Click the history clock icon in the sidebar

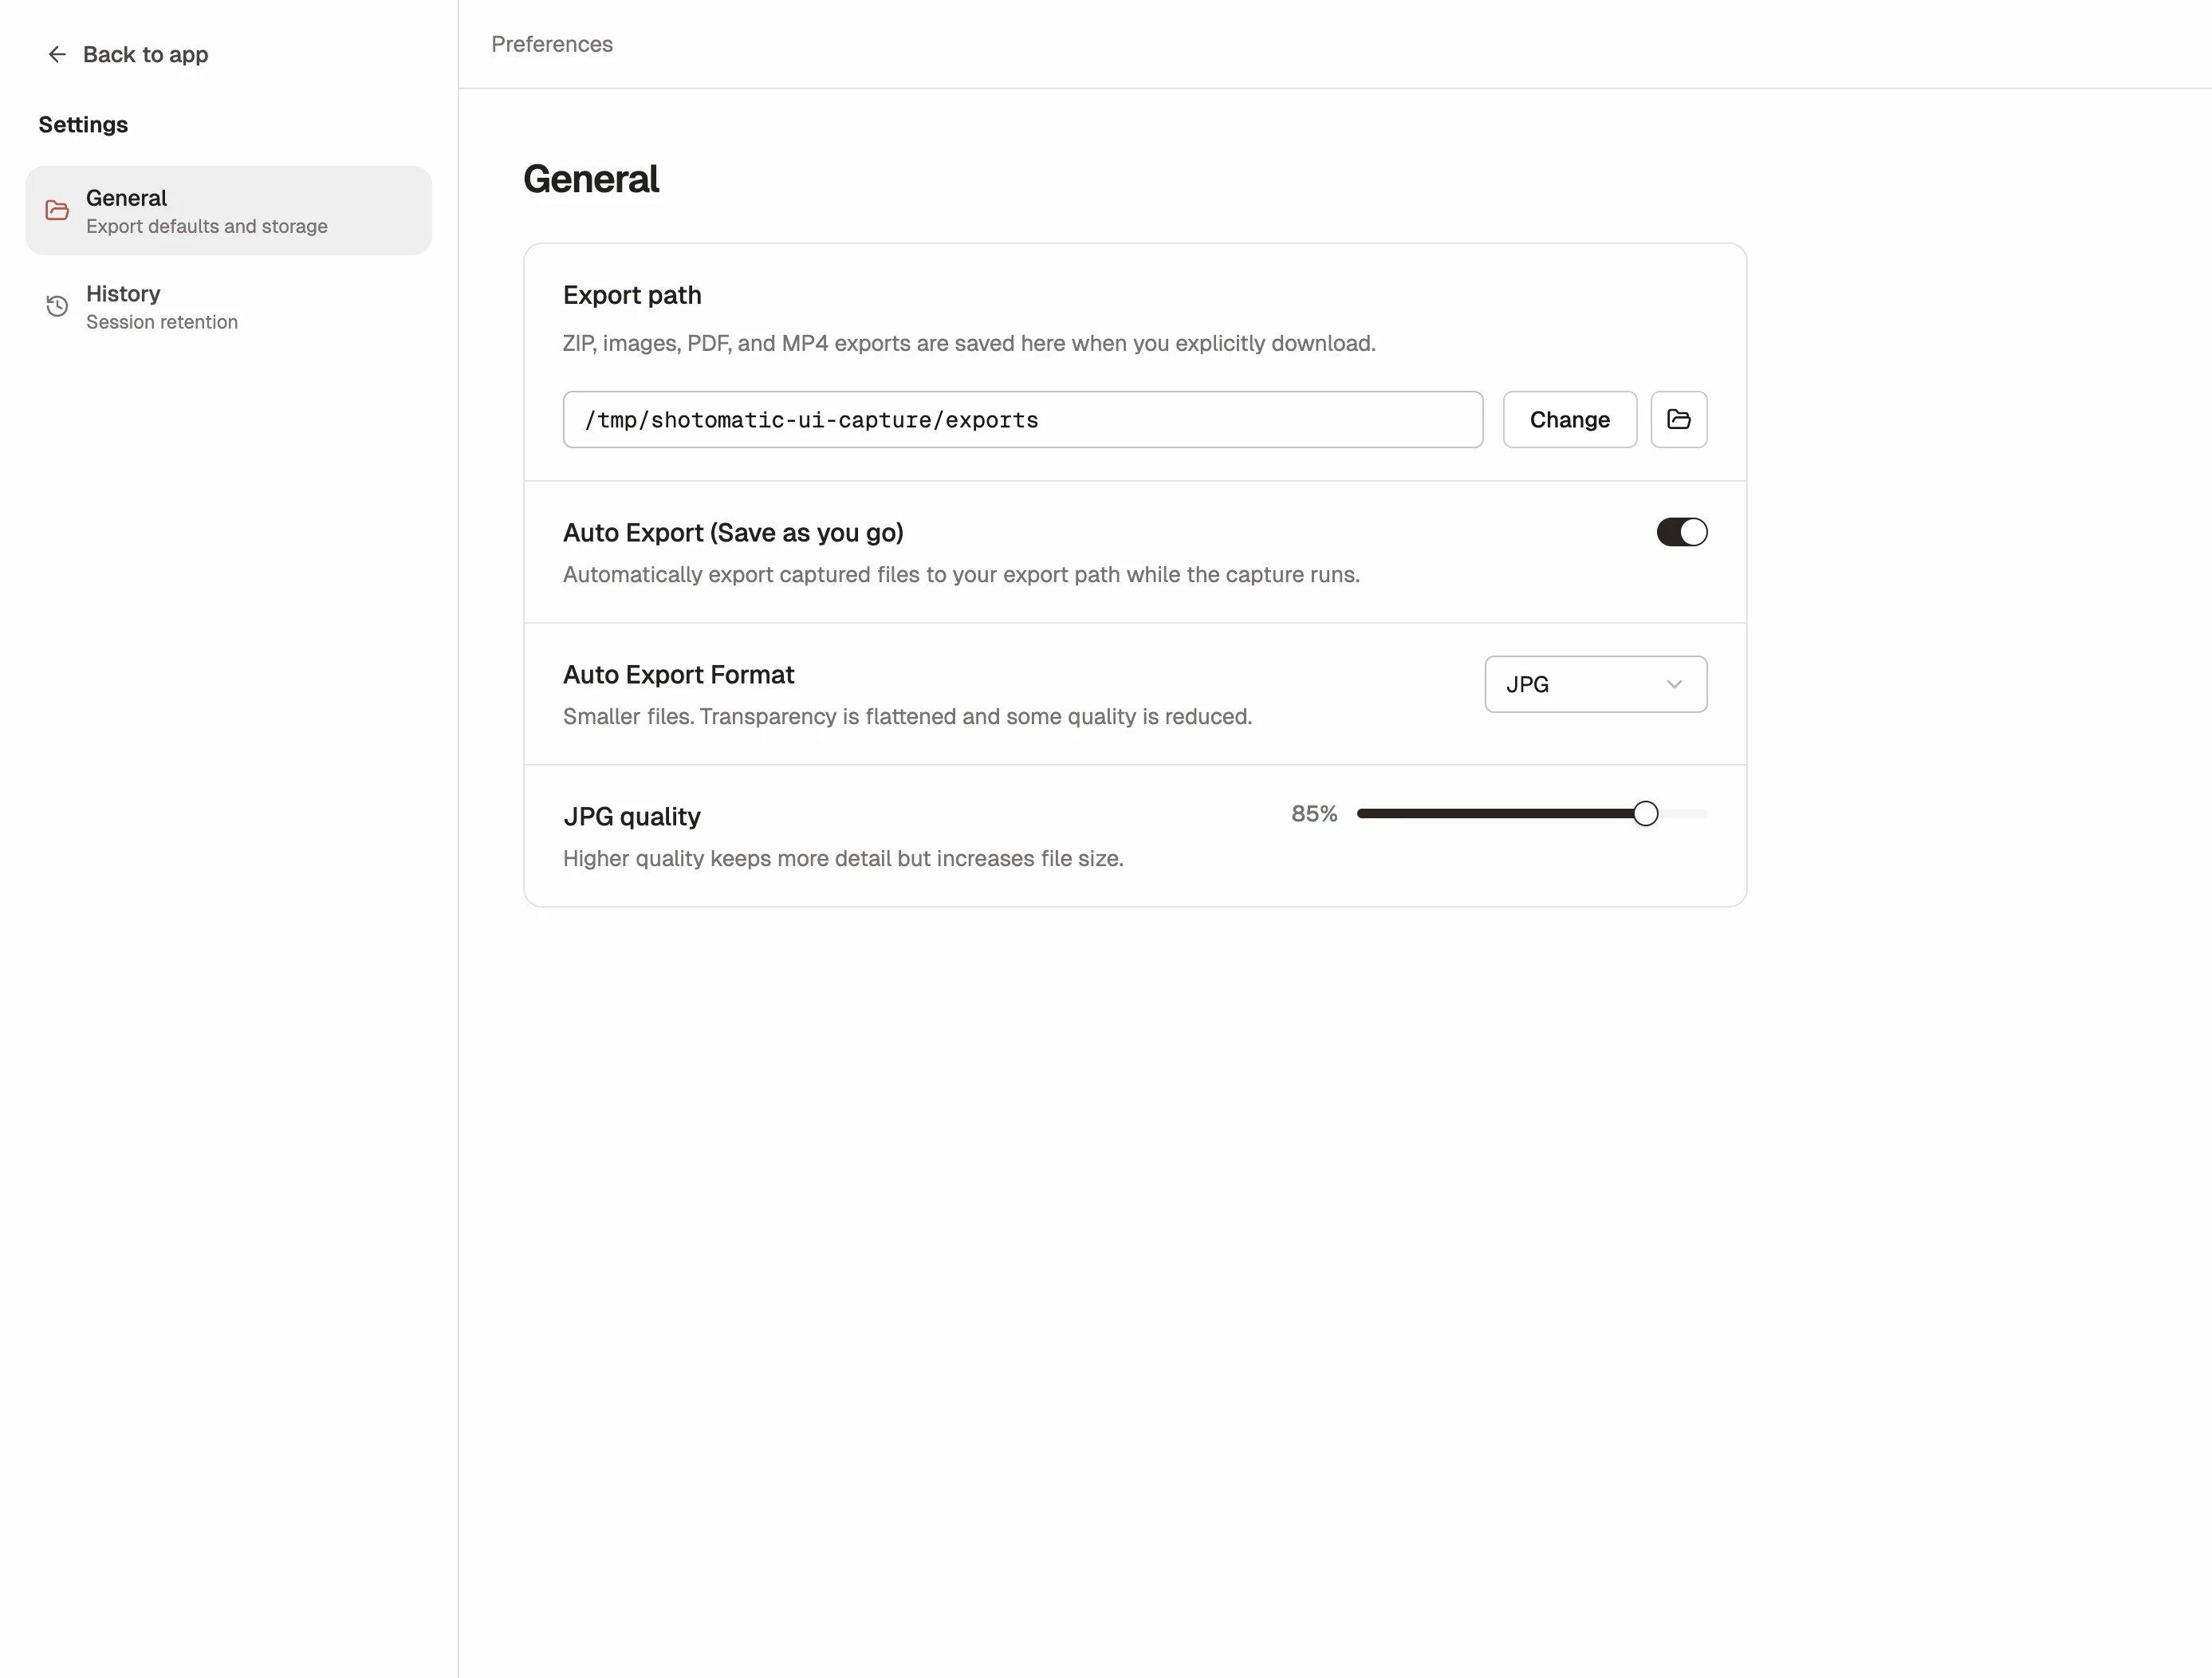(56, 306)
